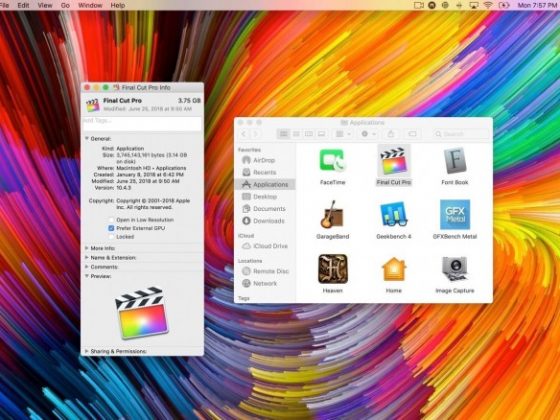The width and height of the screenshot is (560, 420).
Task: Collapse the Preview section
Action: point(87,276)
